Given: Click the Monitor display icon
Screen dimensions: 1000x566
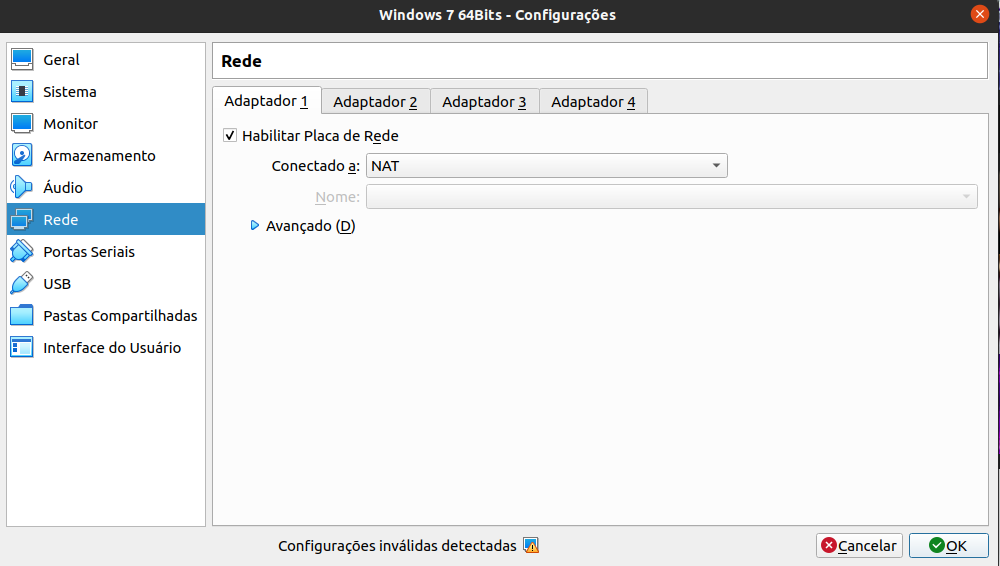Looking at the screenshot, I should click(x=22, y=123).
